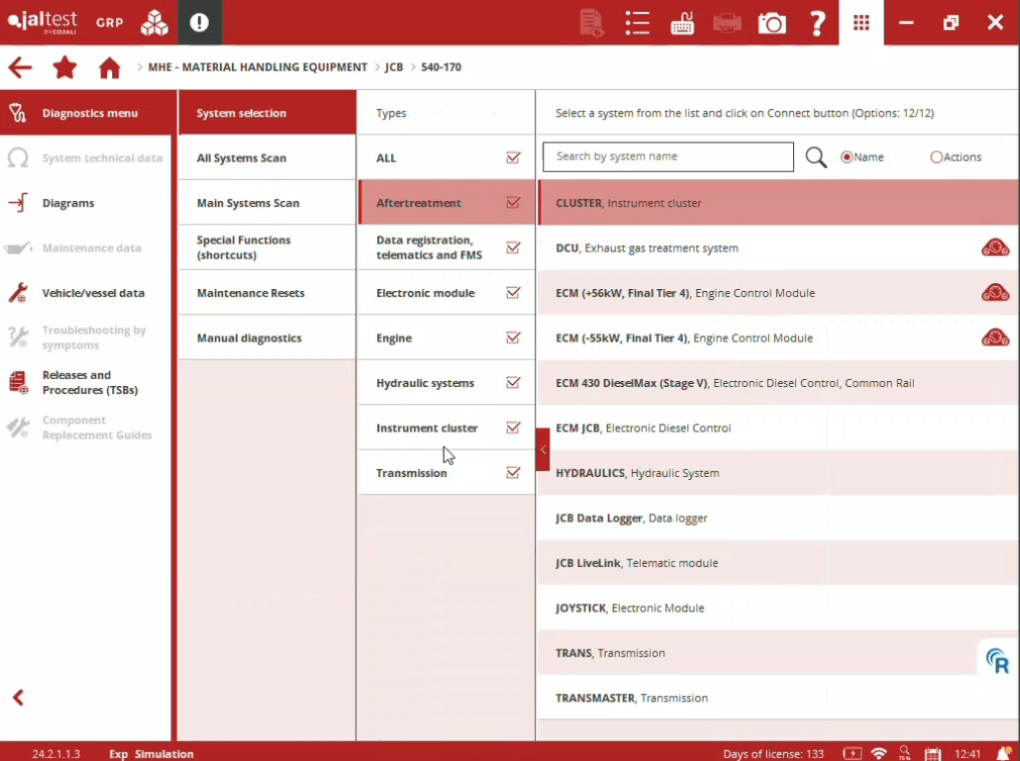Collapse the left sidebar with bottom chevron
This screenshot has height=761, width=1020.
click(18, 698)
